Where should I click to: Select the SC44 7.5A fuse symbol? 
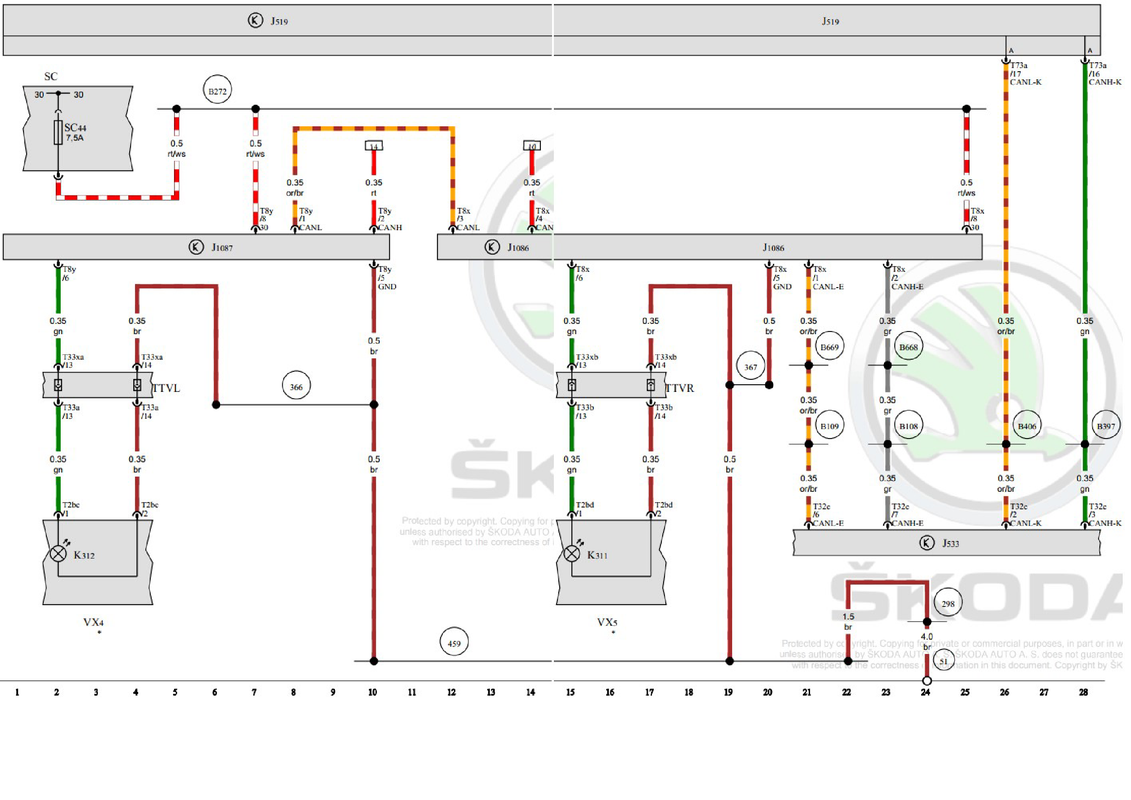(58, 133)
